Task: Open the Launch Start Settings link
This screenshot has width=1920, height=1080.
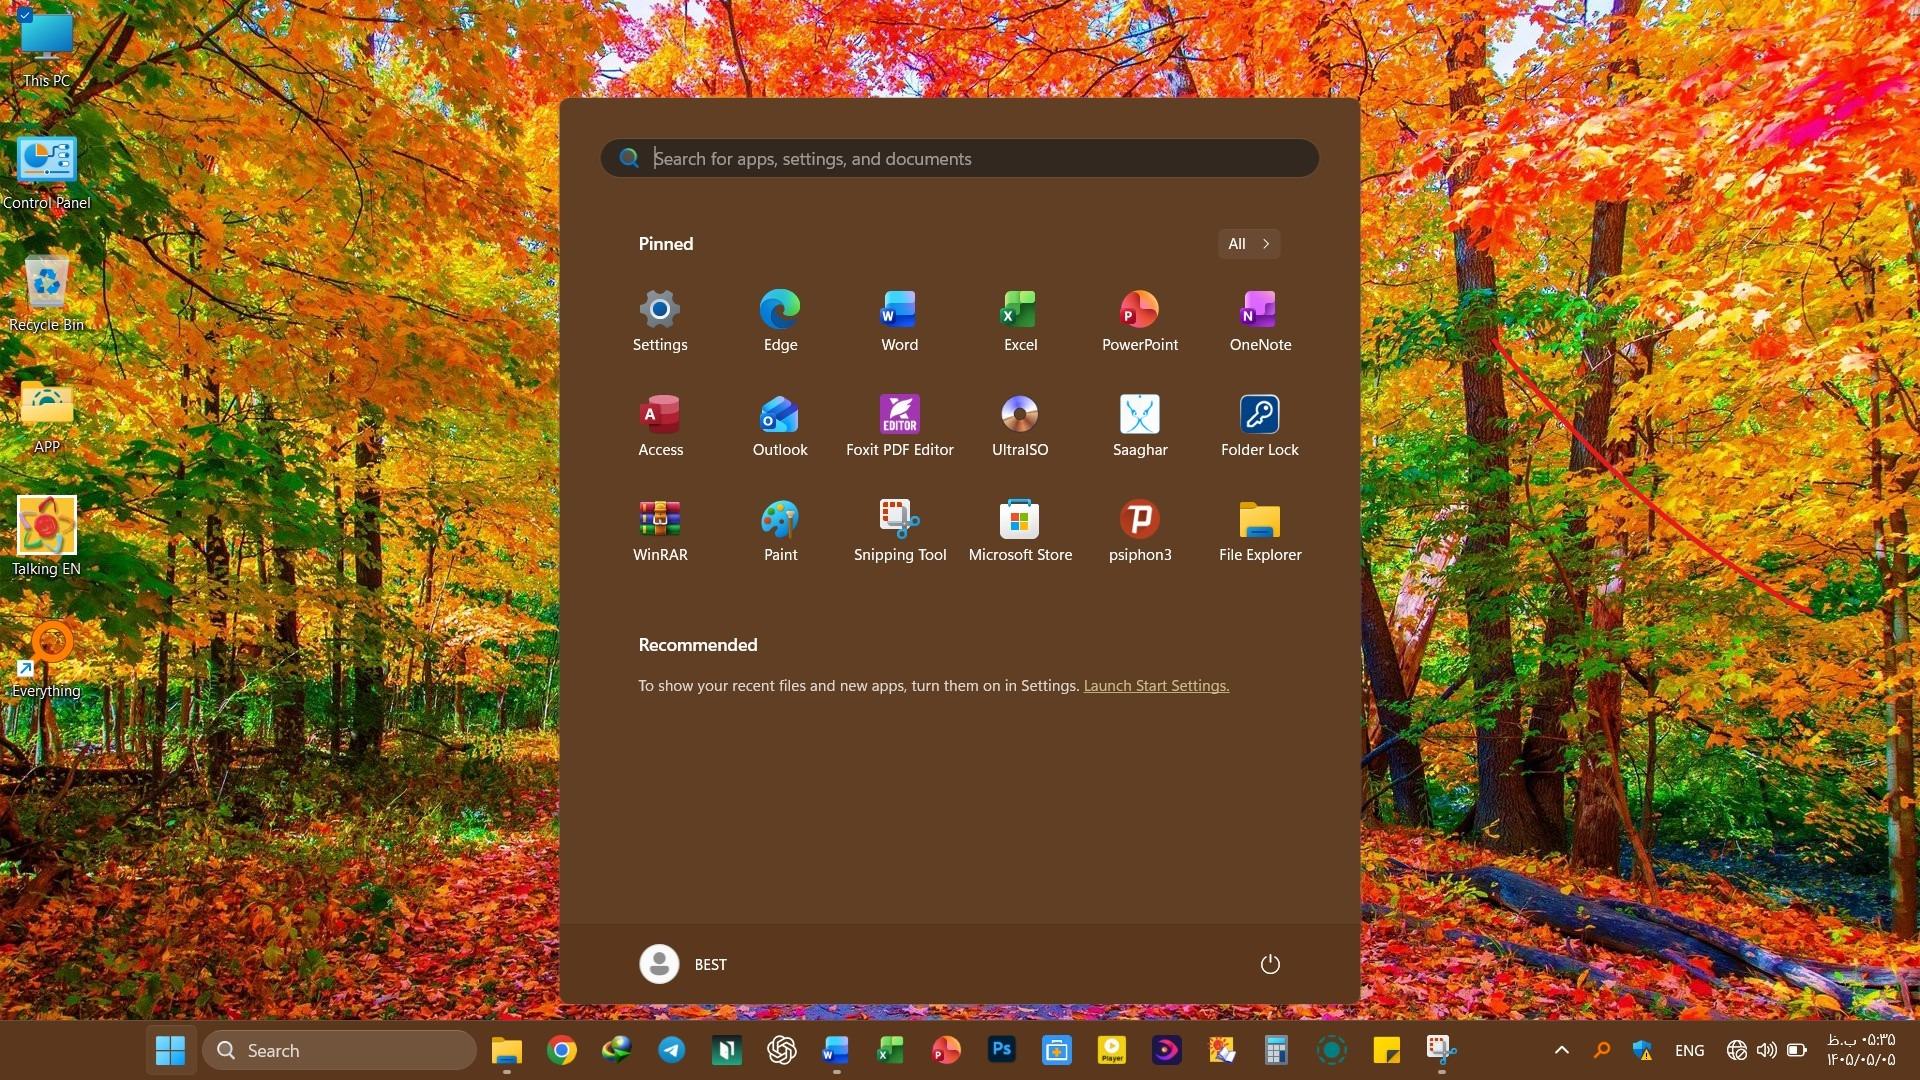Action: 1156,686
